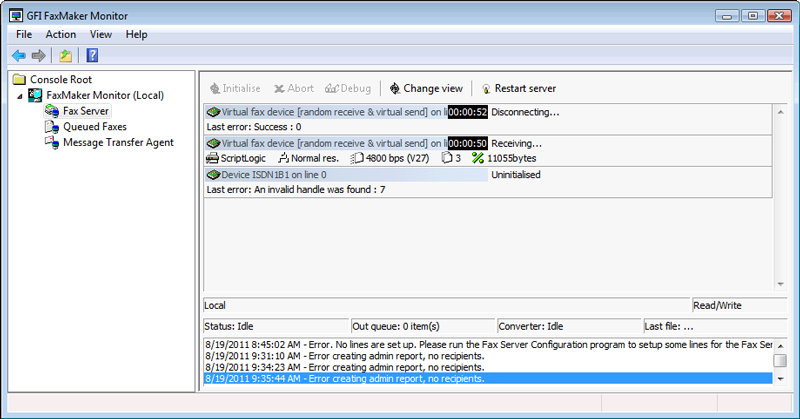Viewport: 800px width, 419px height.
Task: Click the 'Status: Idle' field
Action: tap(276, 326)
